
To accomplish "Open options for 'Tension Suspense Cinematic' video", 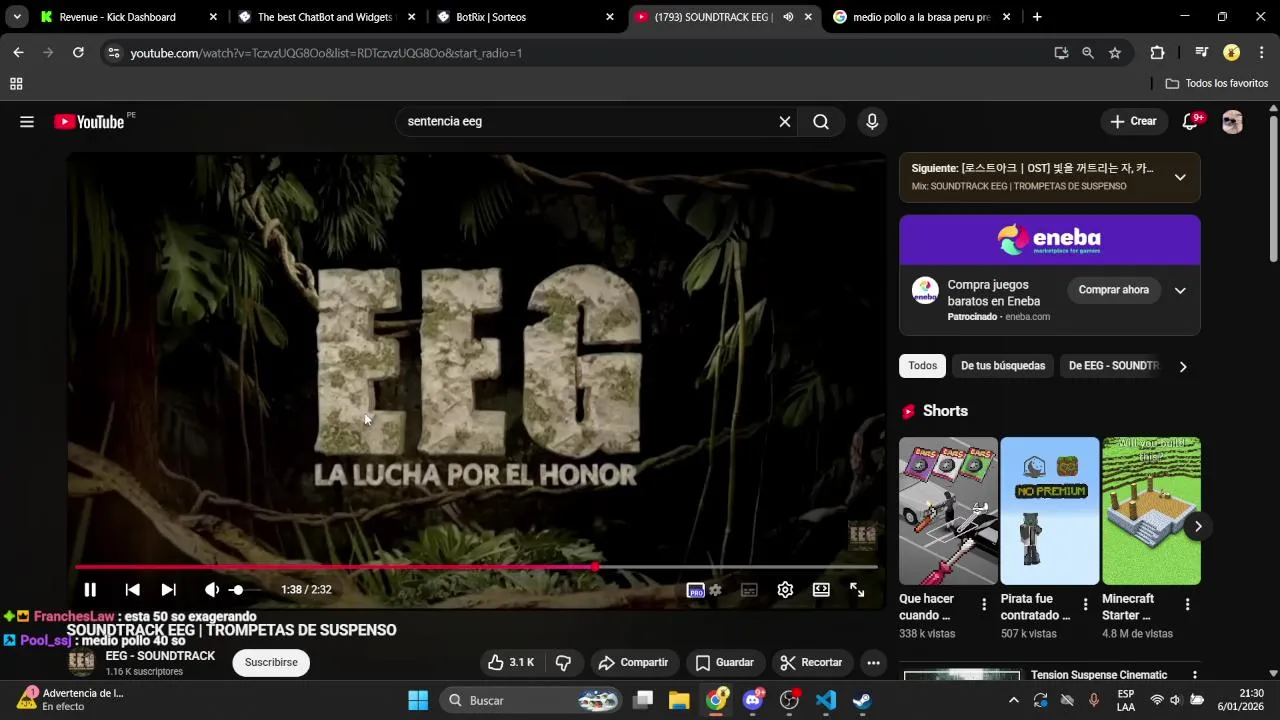I will [x=1194, y=676].
